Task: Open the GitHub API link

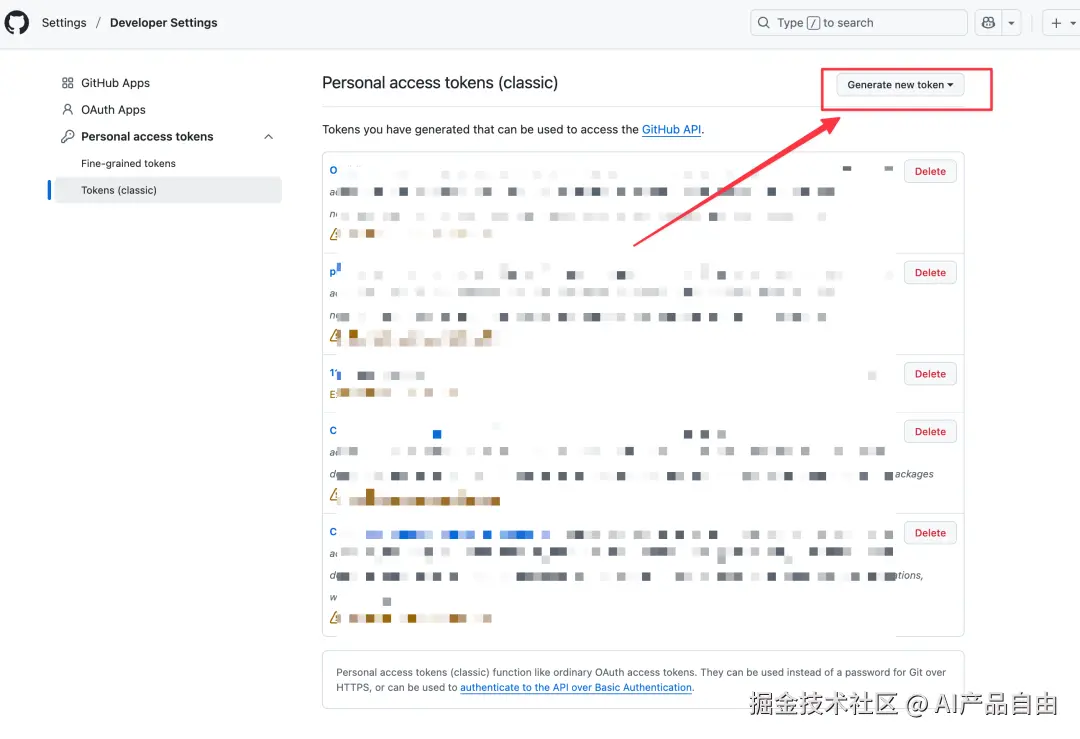Action: [671, 129]
